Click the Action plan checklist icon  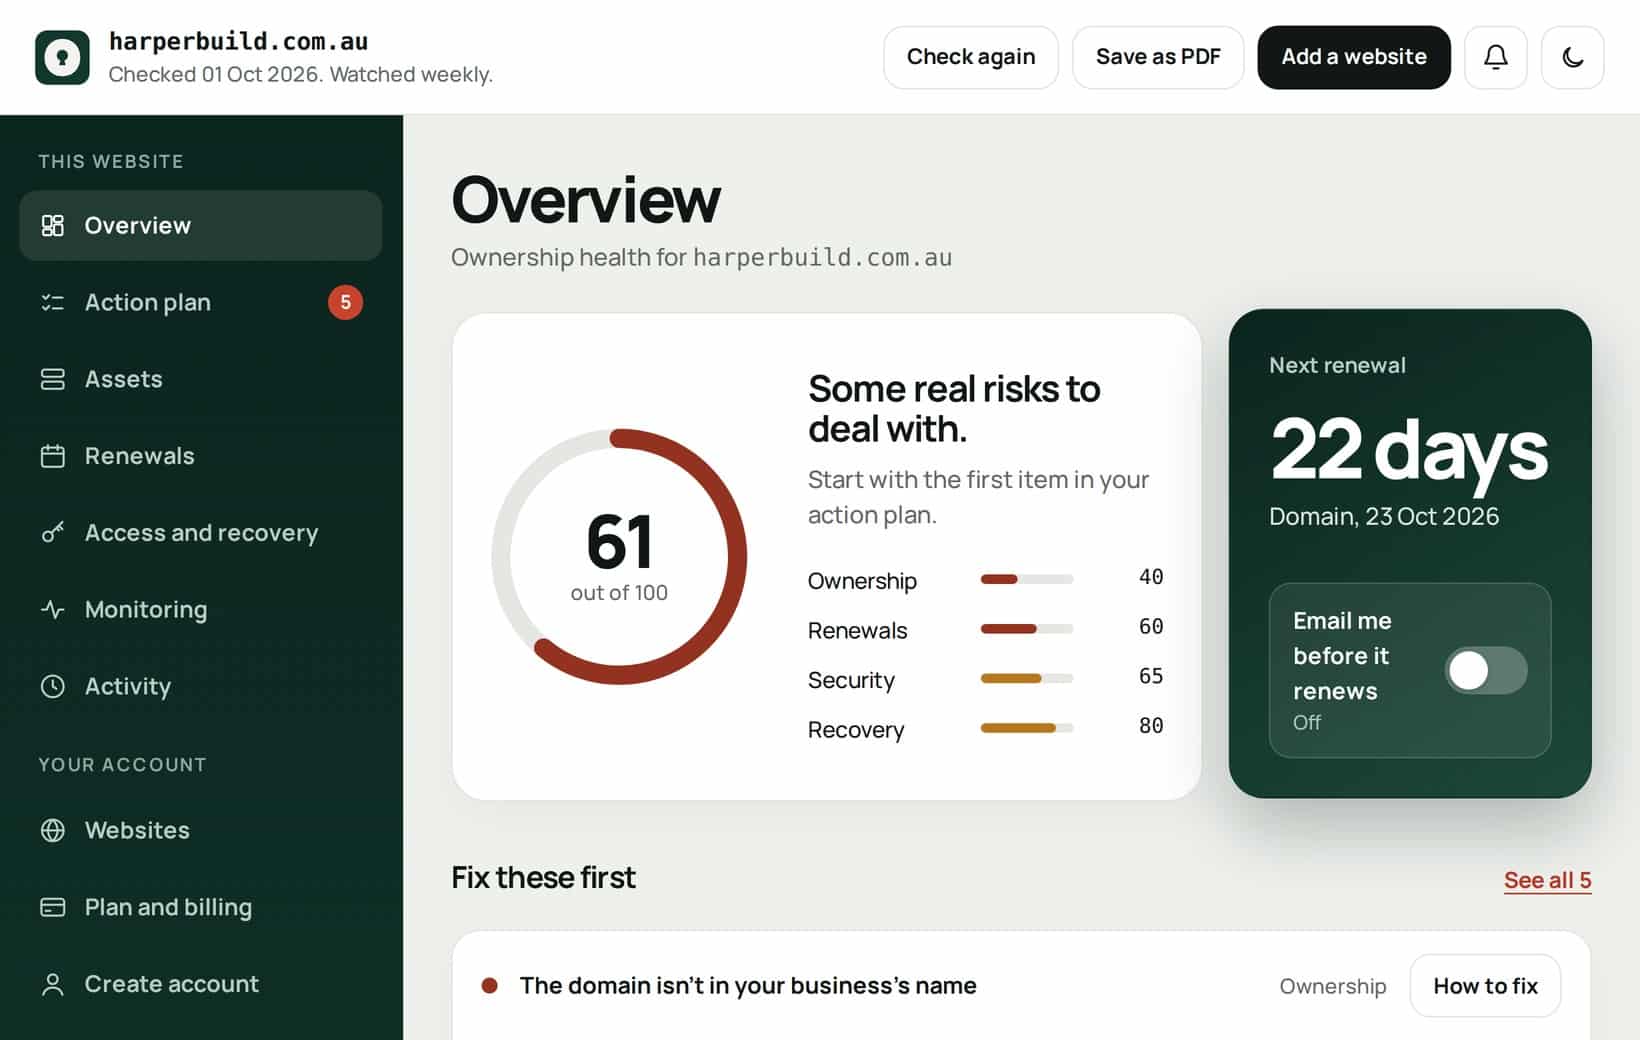52,302
